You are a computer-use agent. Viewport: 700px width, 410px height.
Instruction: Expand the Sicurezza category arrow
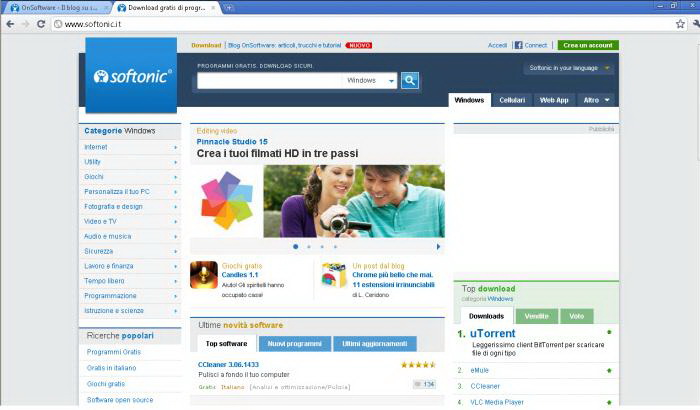175,251
